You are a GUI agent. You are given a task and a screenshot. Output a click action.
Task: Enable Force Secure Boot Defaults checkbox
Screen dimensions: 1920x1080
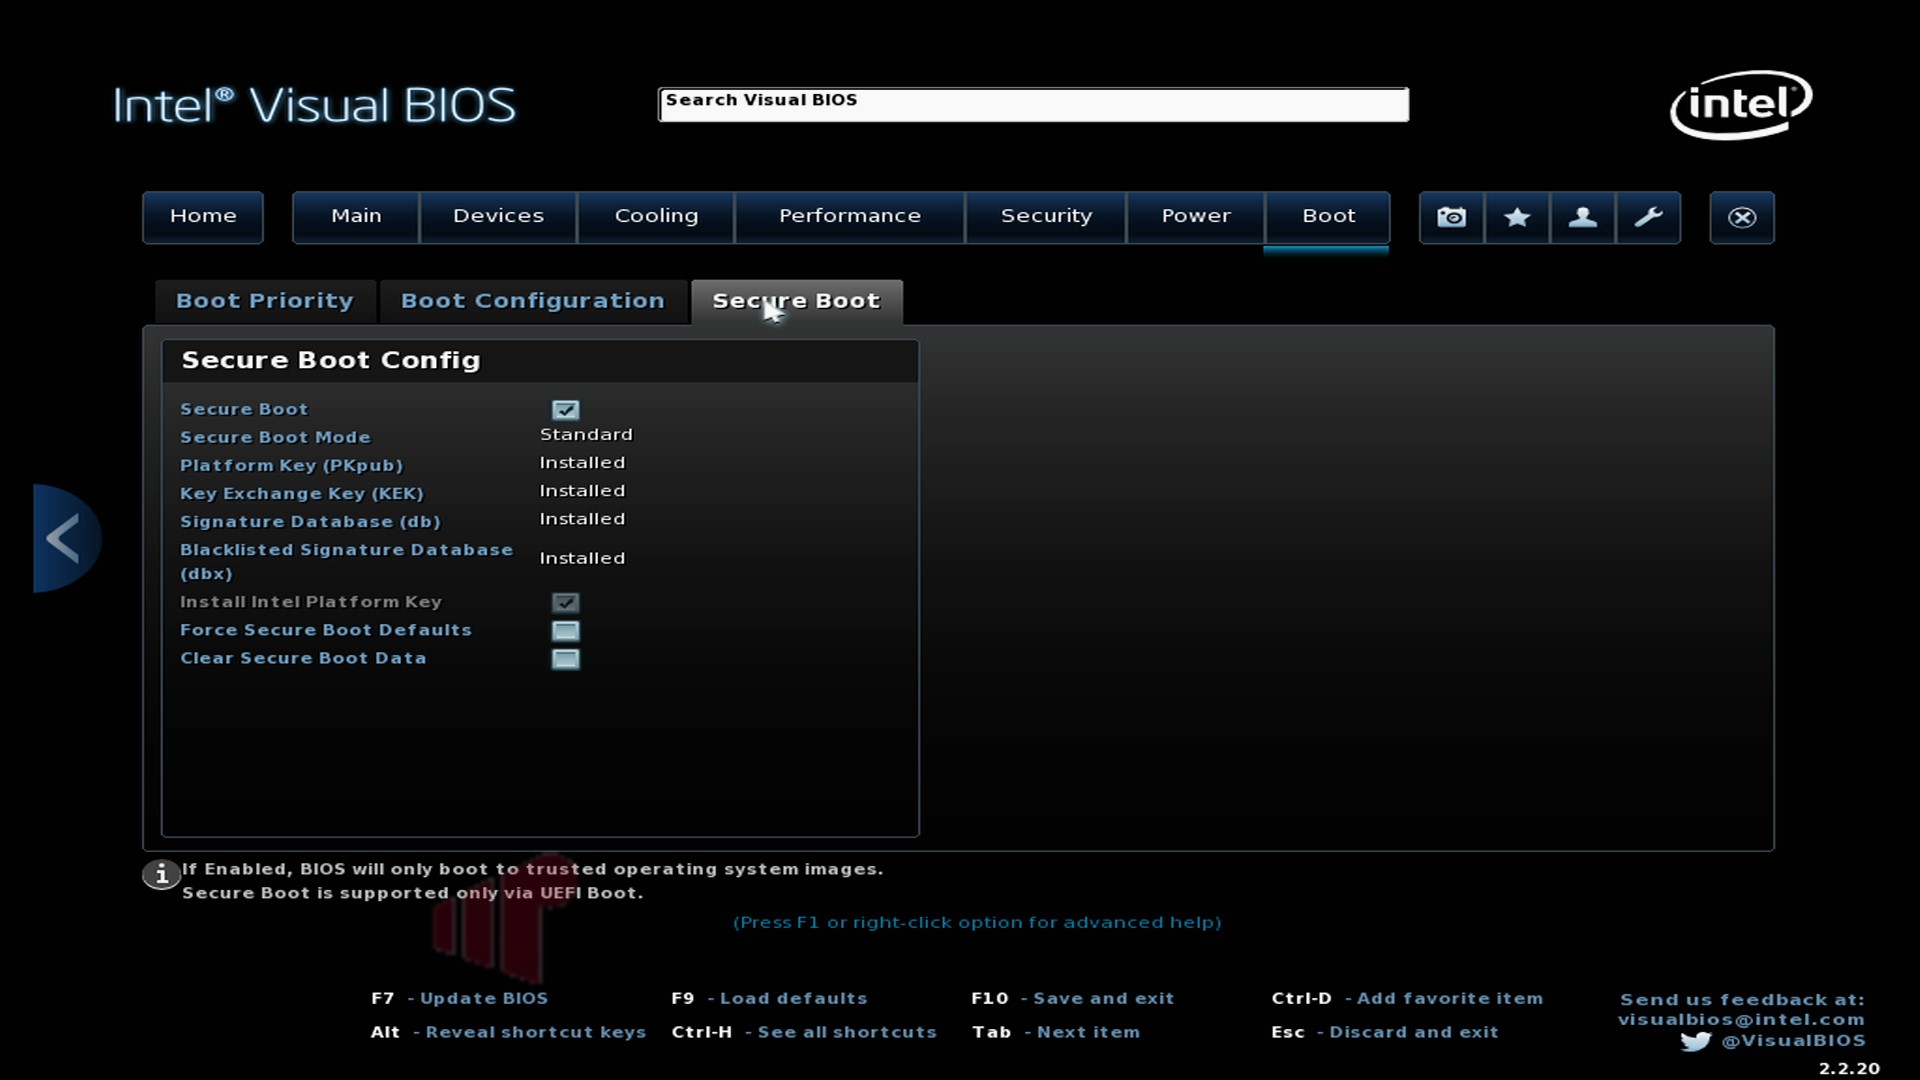(x=565, y=630)
